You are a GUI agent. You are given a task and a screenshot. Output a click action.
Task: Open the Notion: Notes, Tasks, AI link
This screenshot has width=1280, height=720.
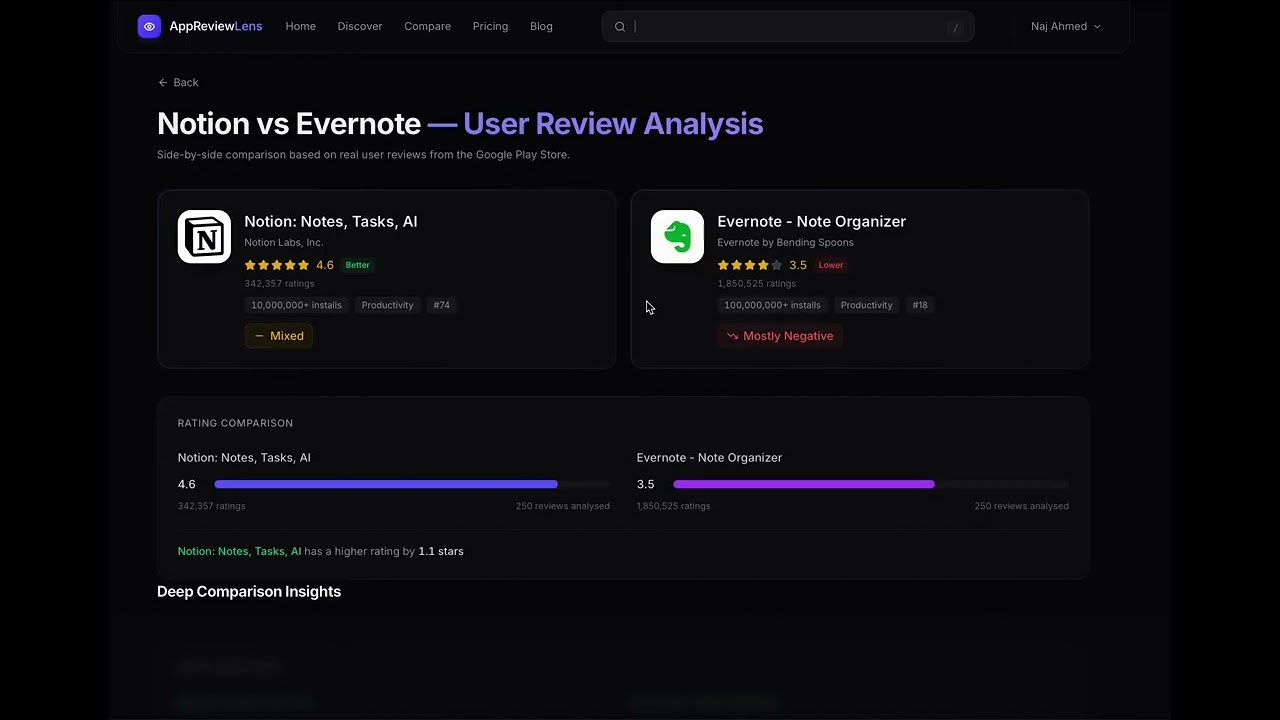(x=331, y=221)
